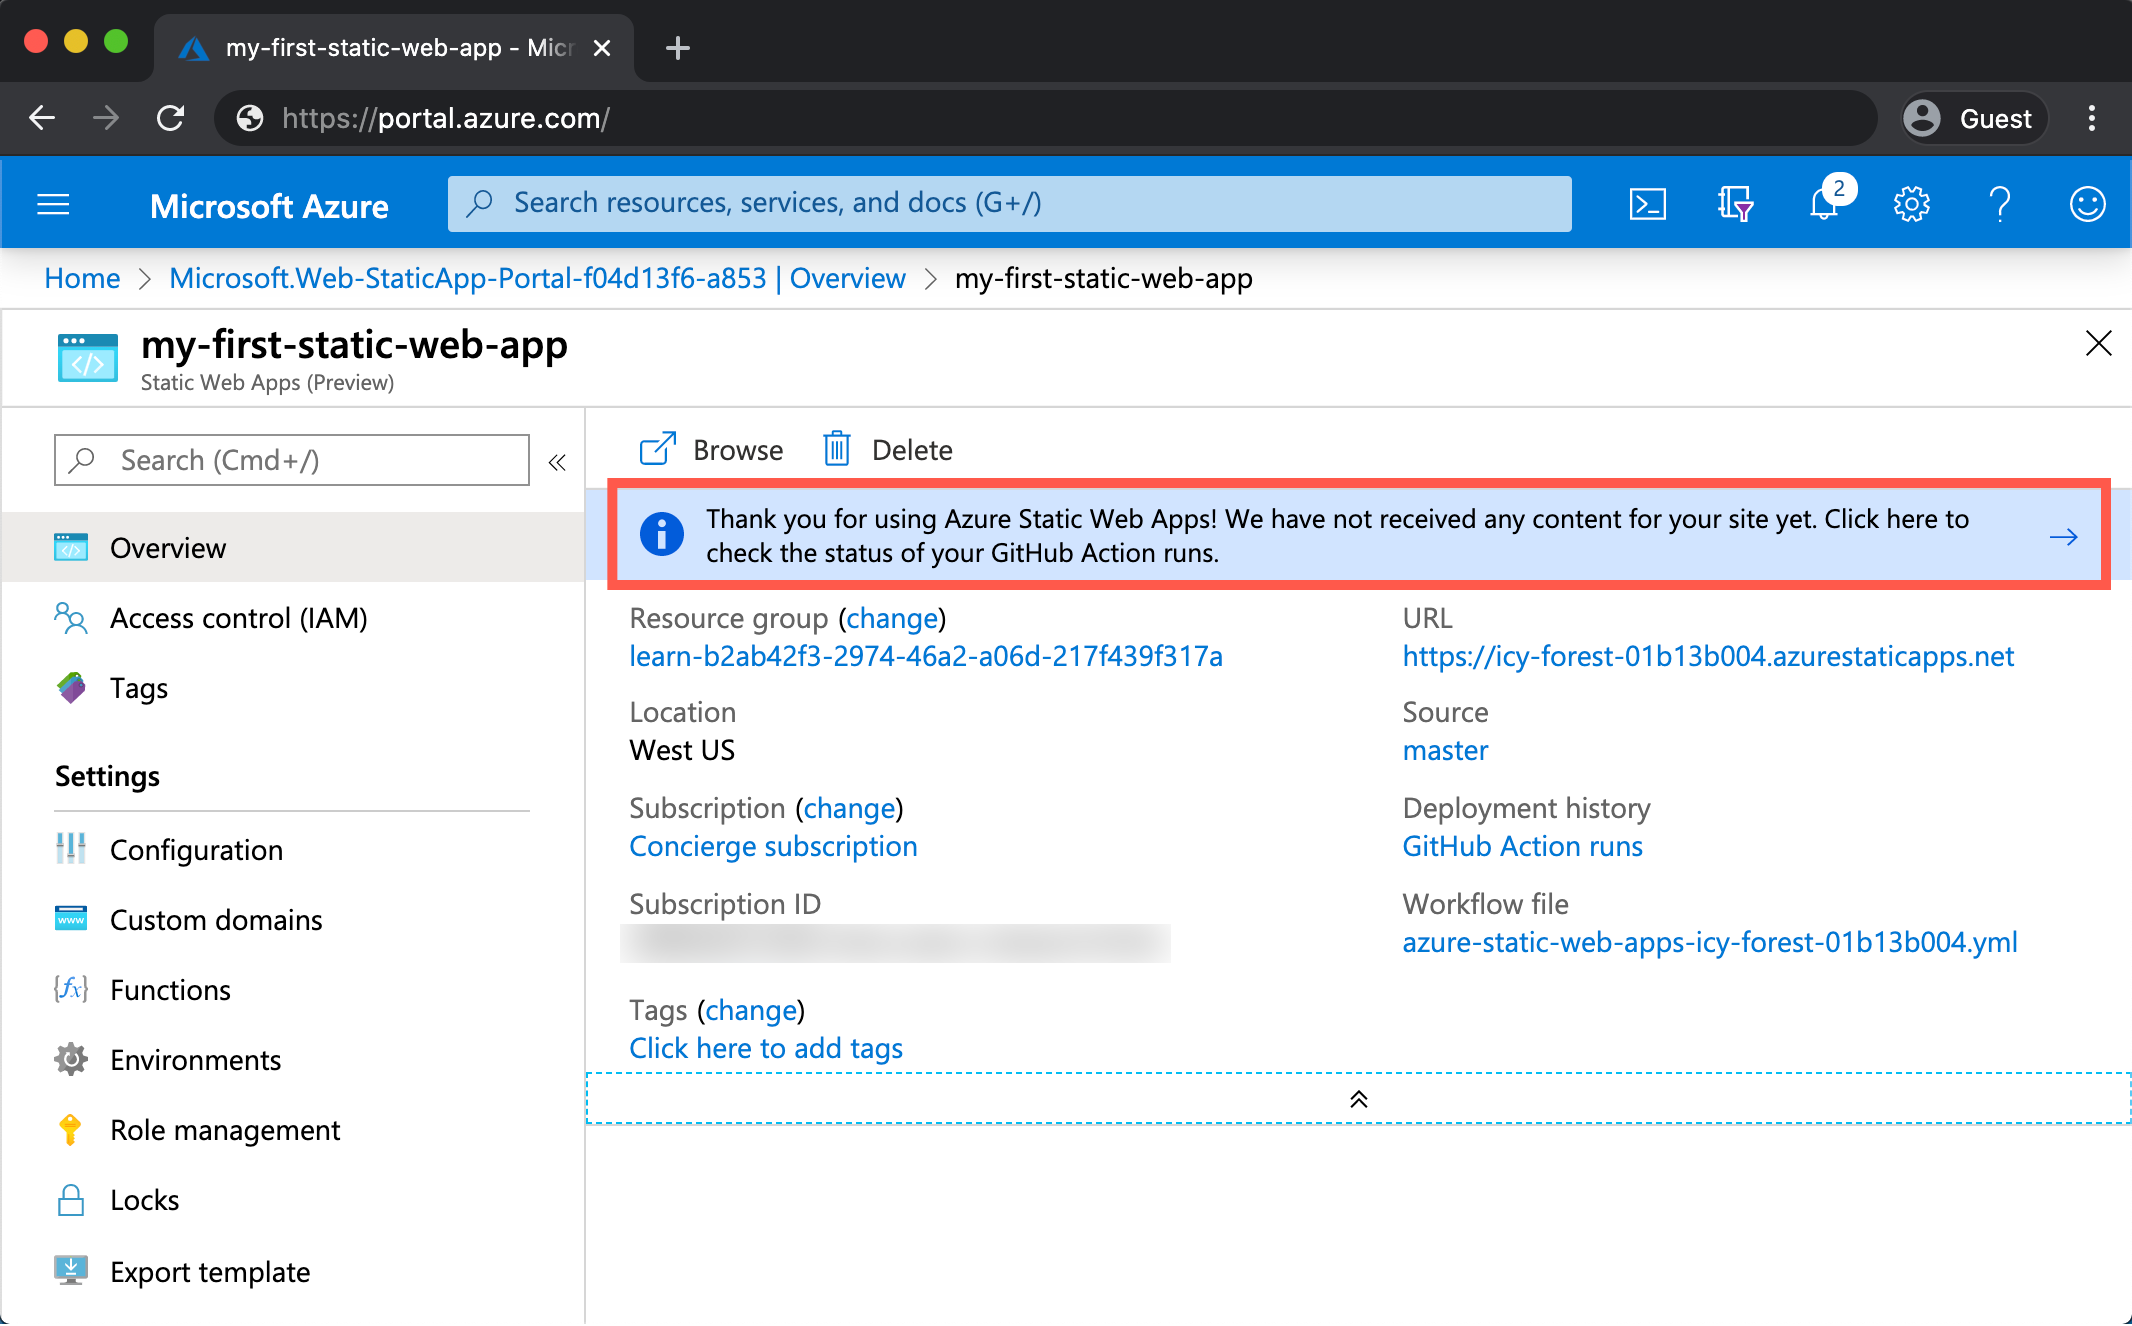
Task: Open the Microsoft.Web-StaticApp-Portal Overview breadcrumb
Action: point(537,278)
